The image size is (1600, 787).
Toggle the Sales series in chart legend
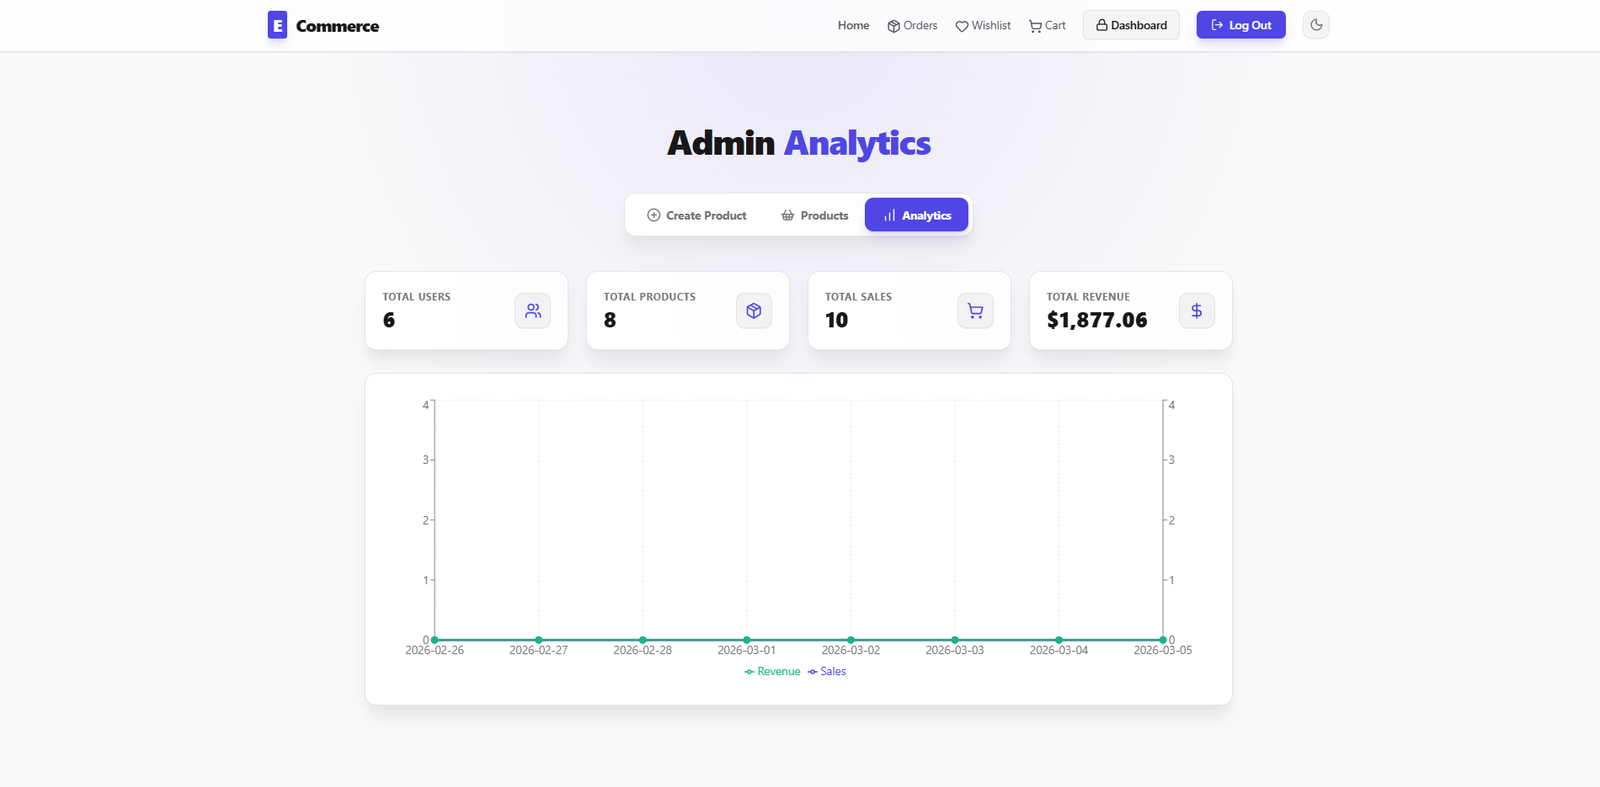[x=827, y=672]
